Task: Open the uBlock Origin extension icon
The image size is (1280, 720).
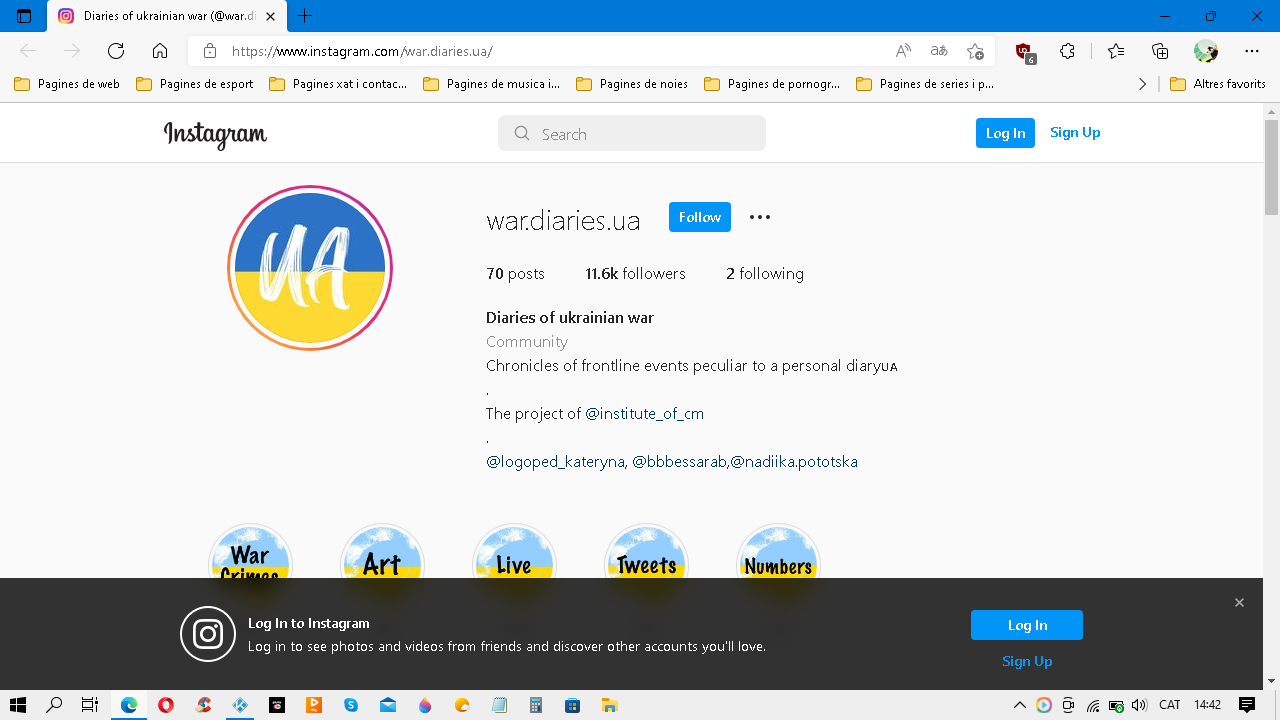Action: pos(1024,52)
